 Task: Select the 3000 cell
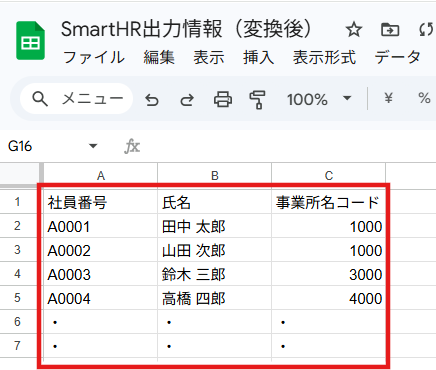[329, 274]
